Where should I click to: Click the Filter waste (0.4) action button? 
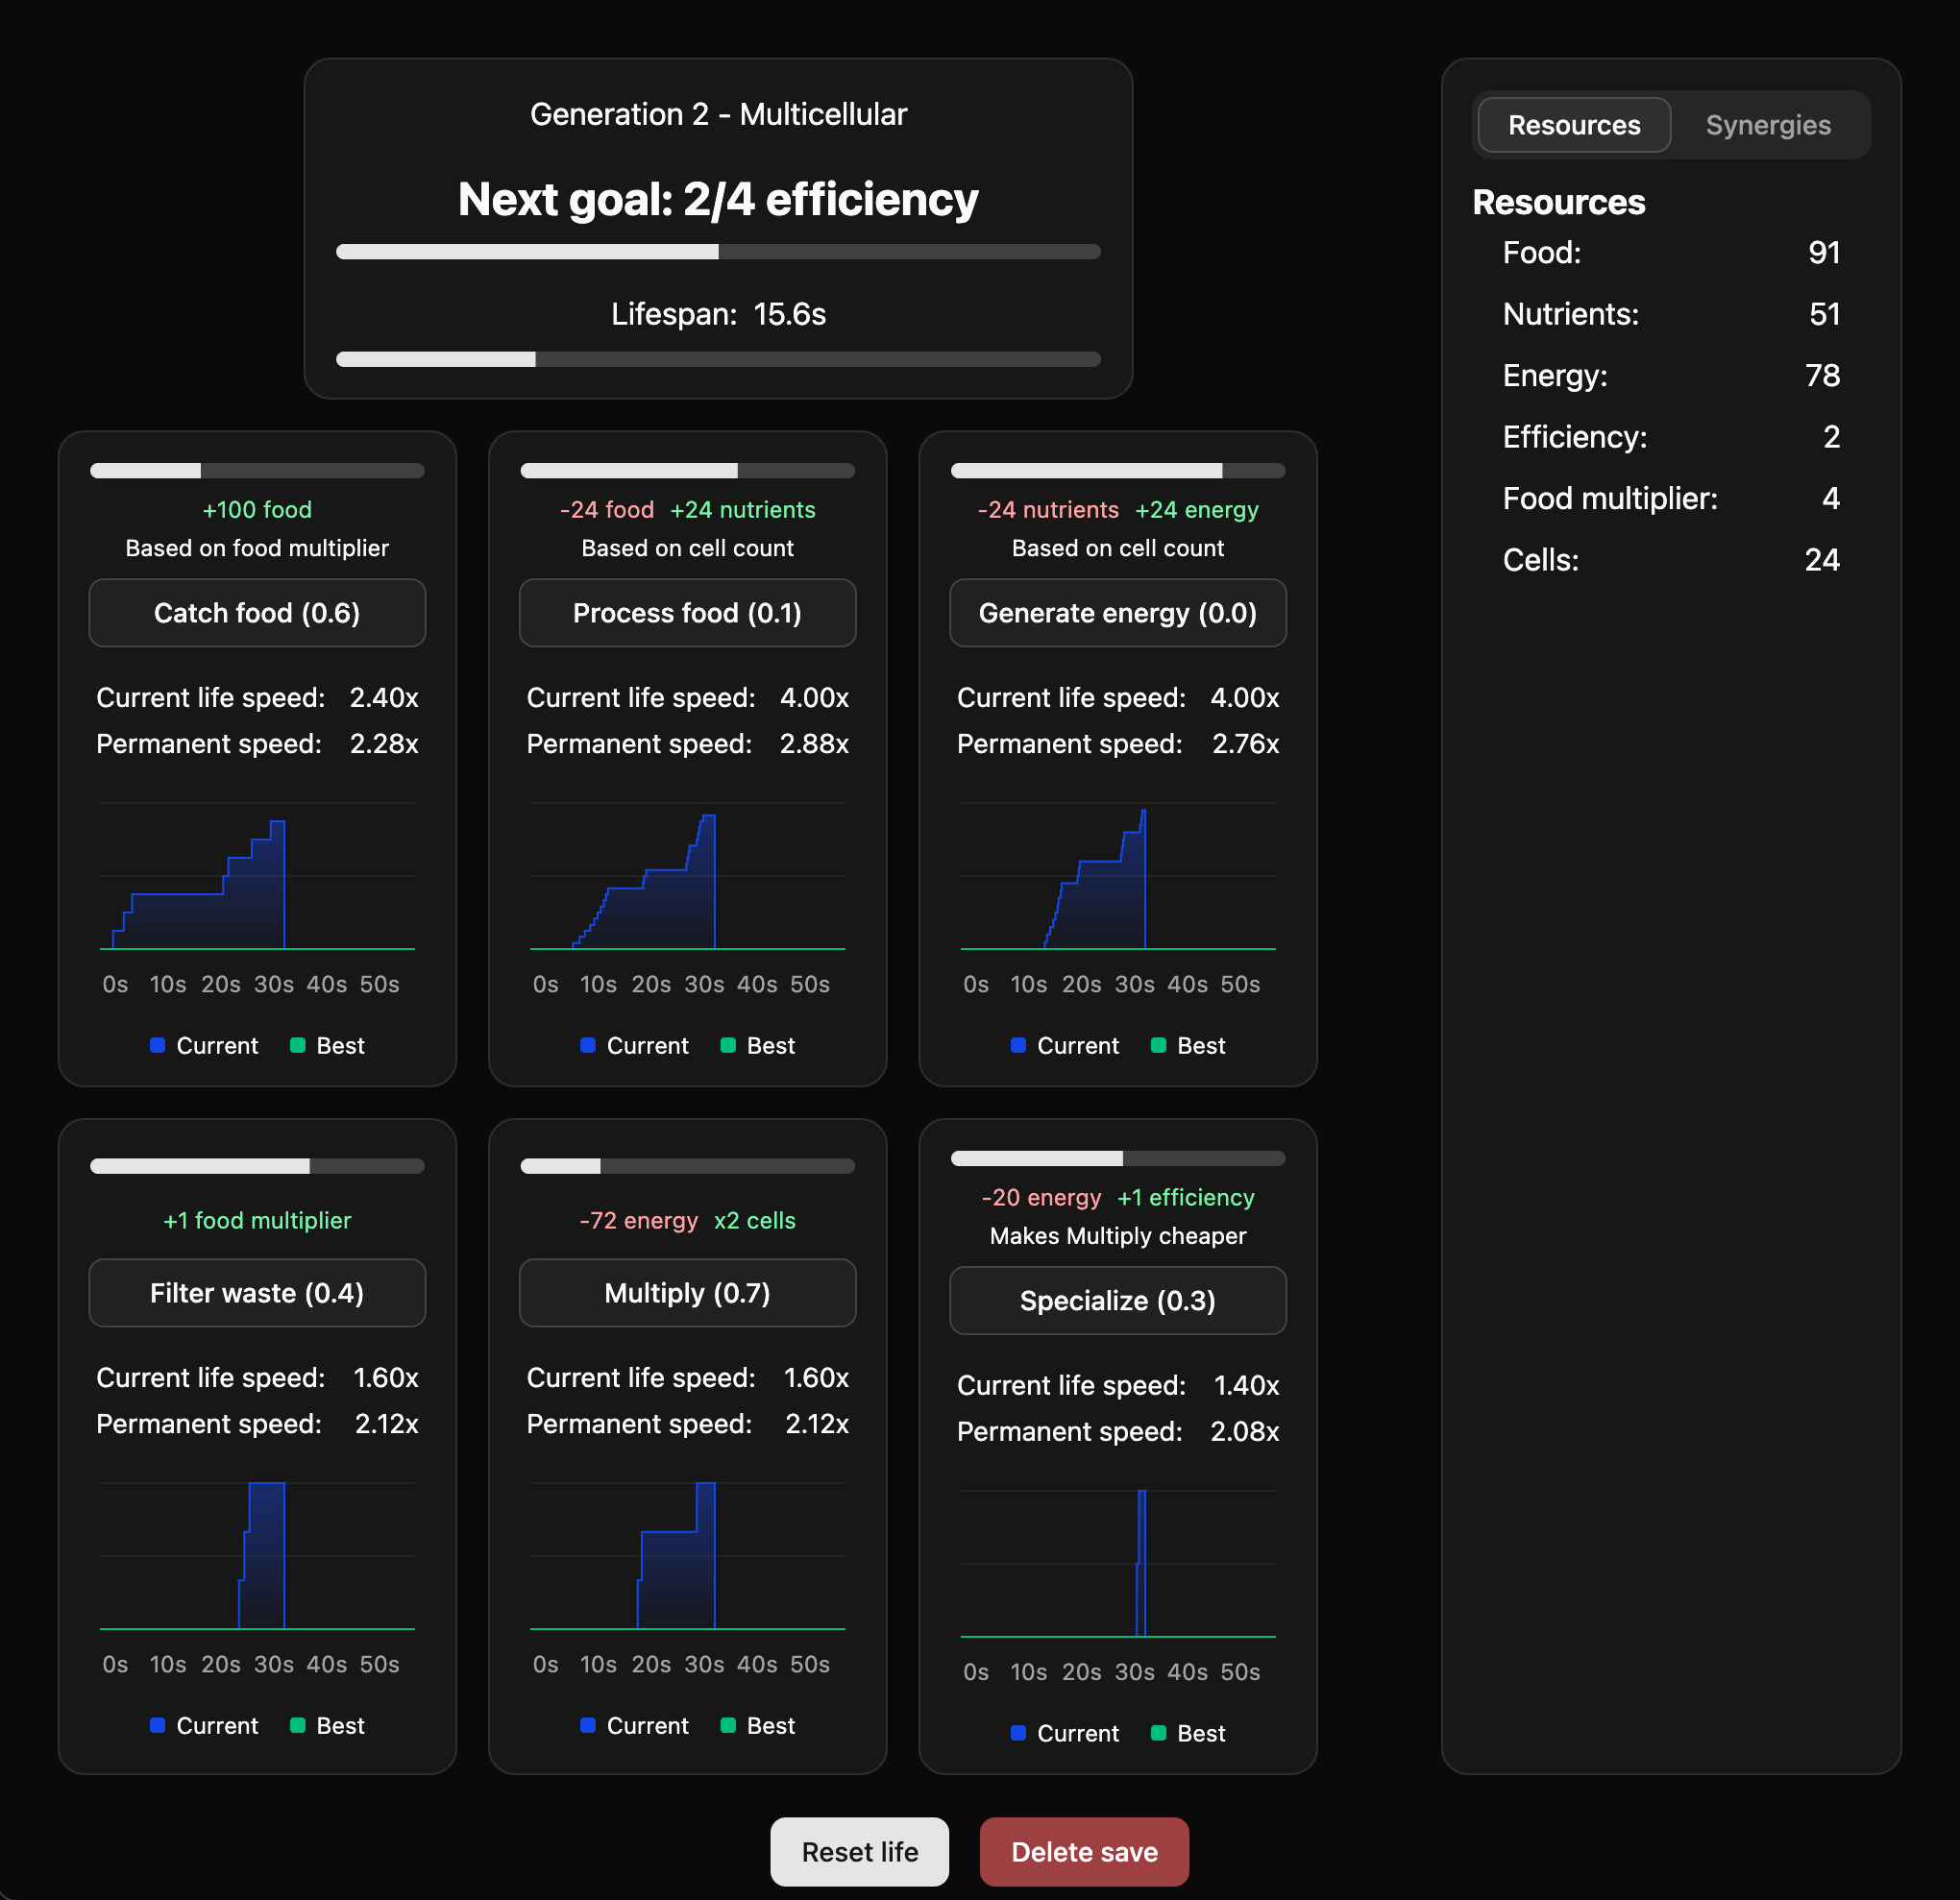(x=257, y=1292)
